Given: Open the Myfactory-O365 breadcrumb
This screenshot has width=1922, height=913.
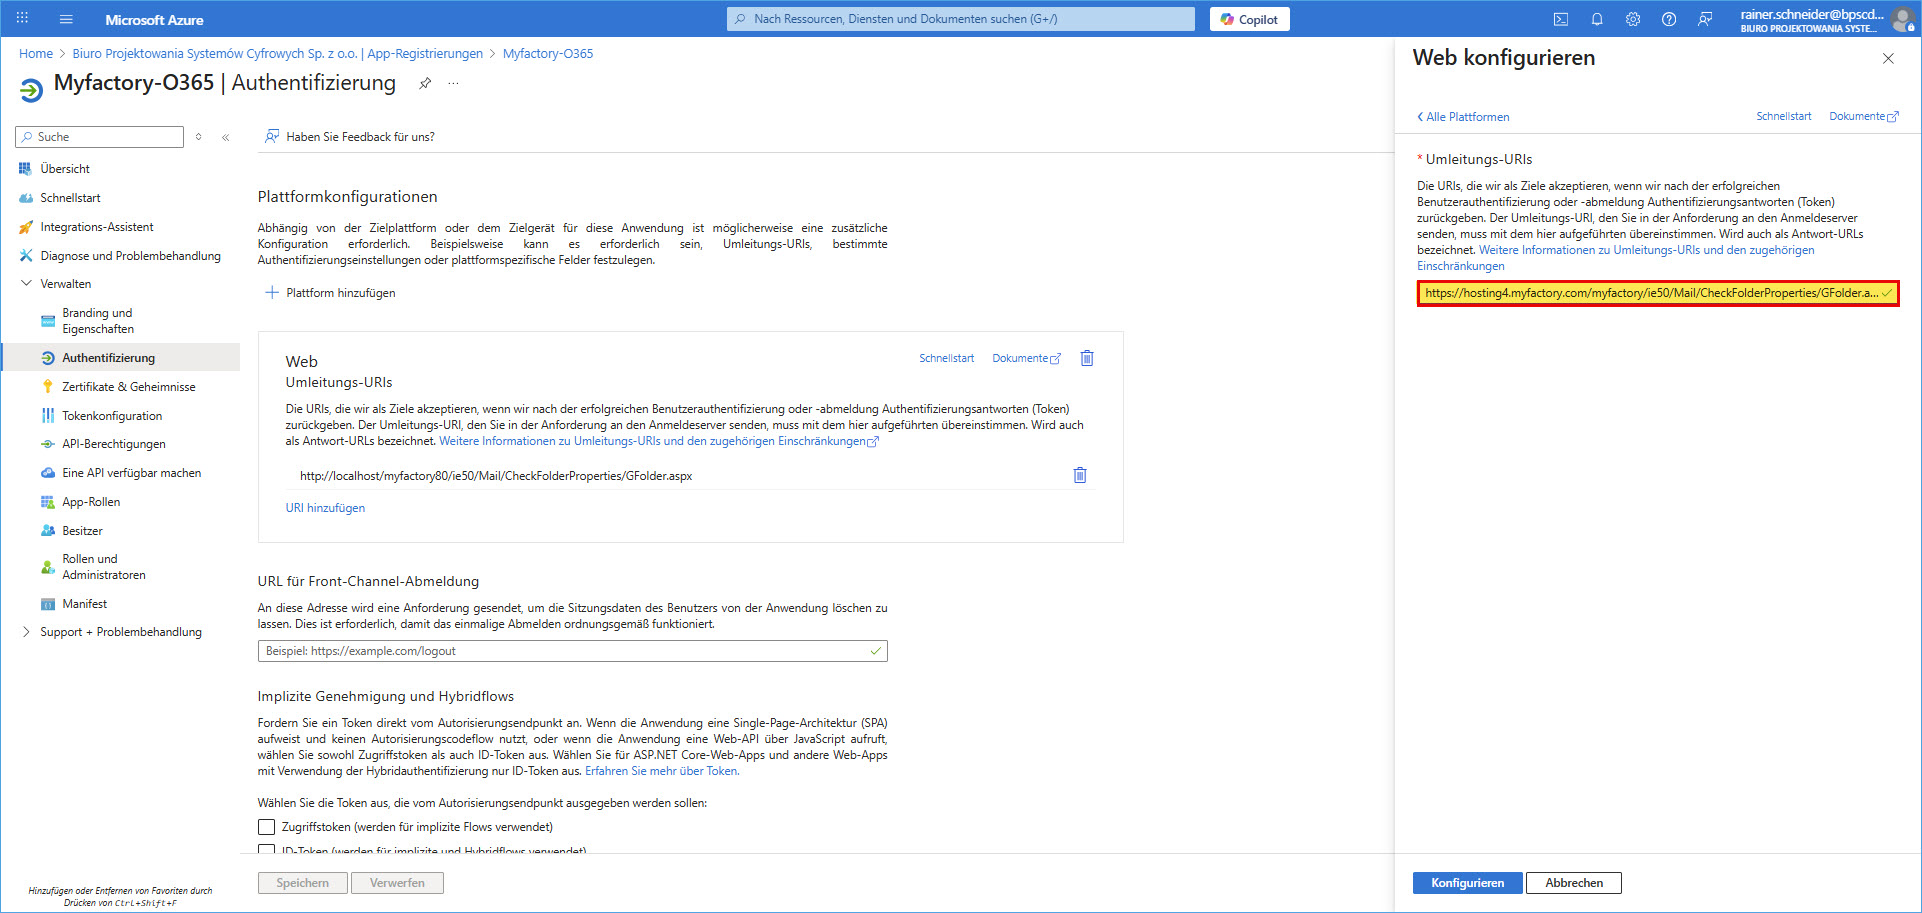Looking at the screenshot, I should pyautogui.click(x=548, y=54).
